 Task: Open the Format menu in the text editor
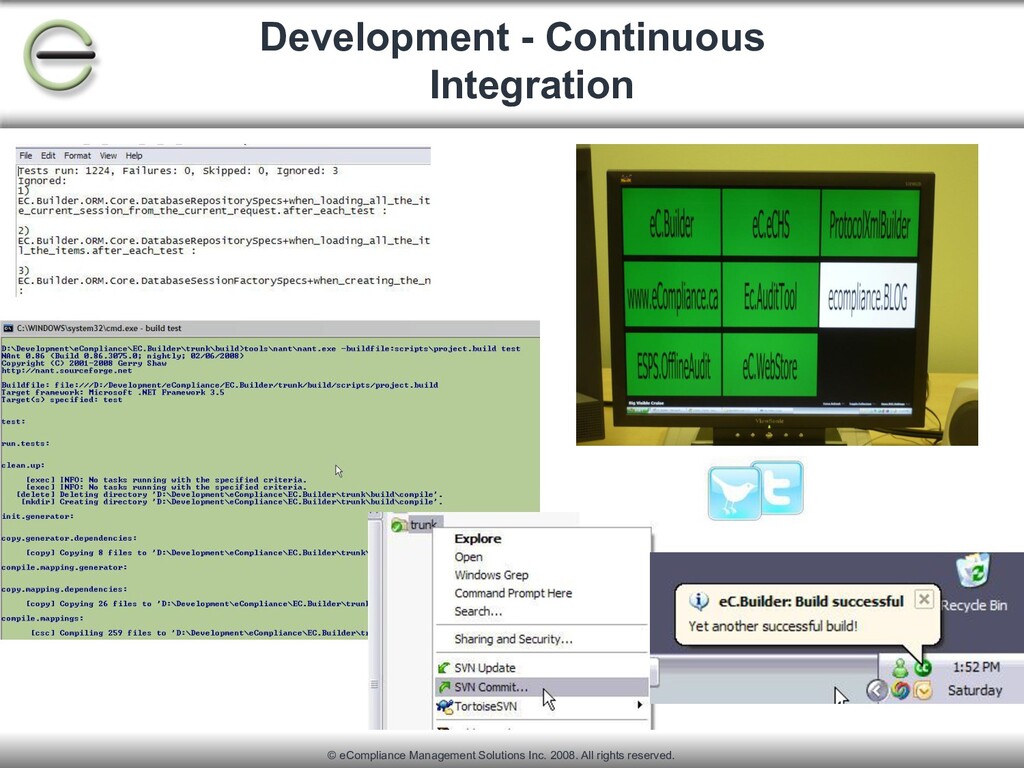click(77, 155)
